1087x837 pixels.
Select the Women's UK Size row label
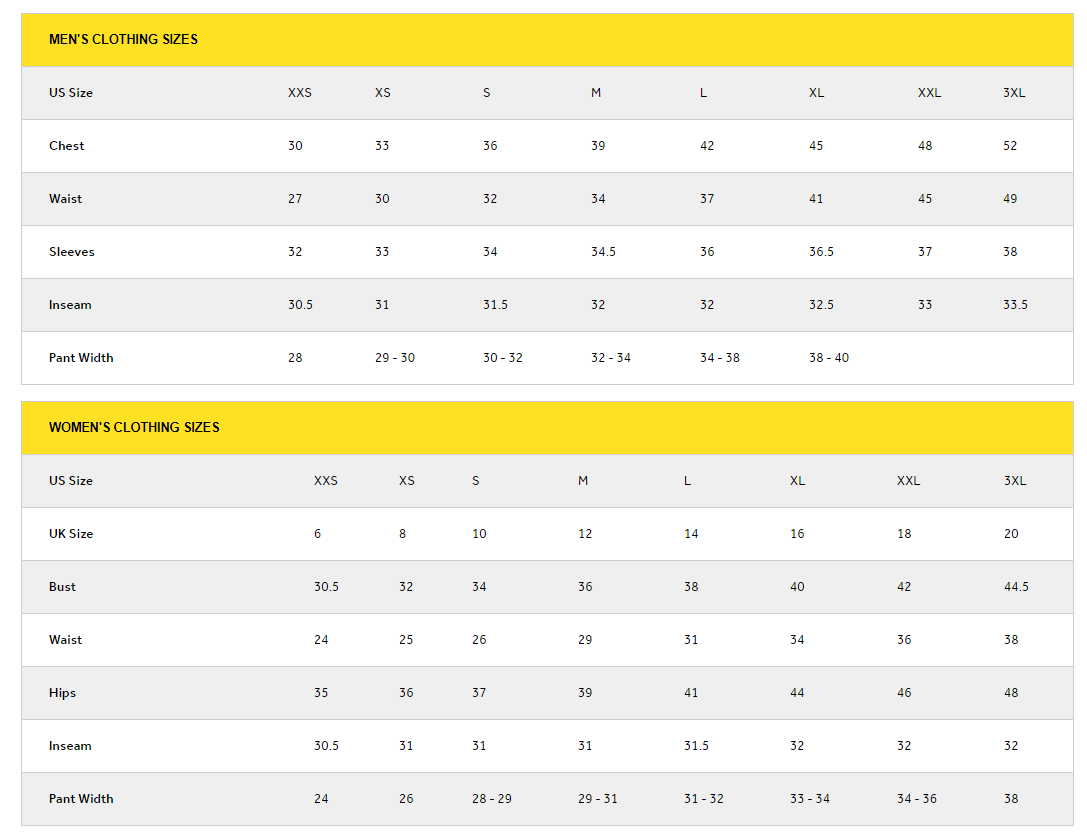click(x=71, y=534)
